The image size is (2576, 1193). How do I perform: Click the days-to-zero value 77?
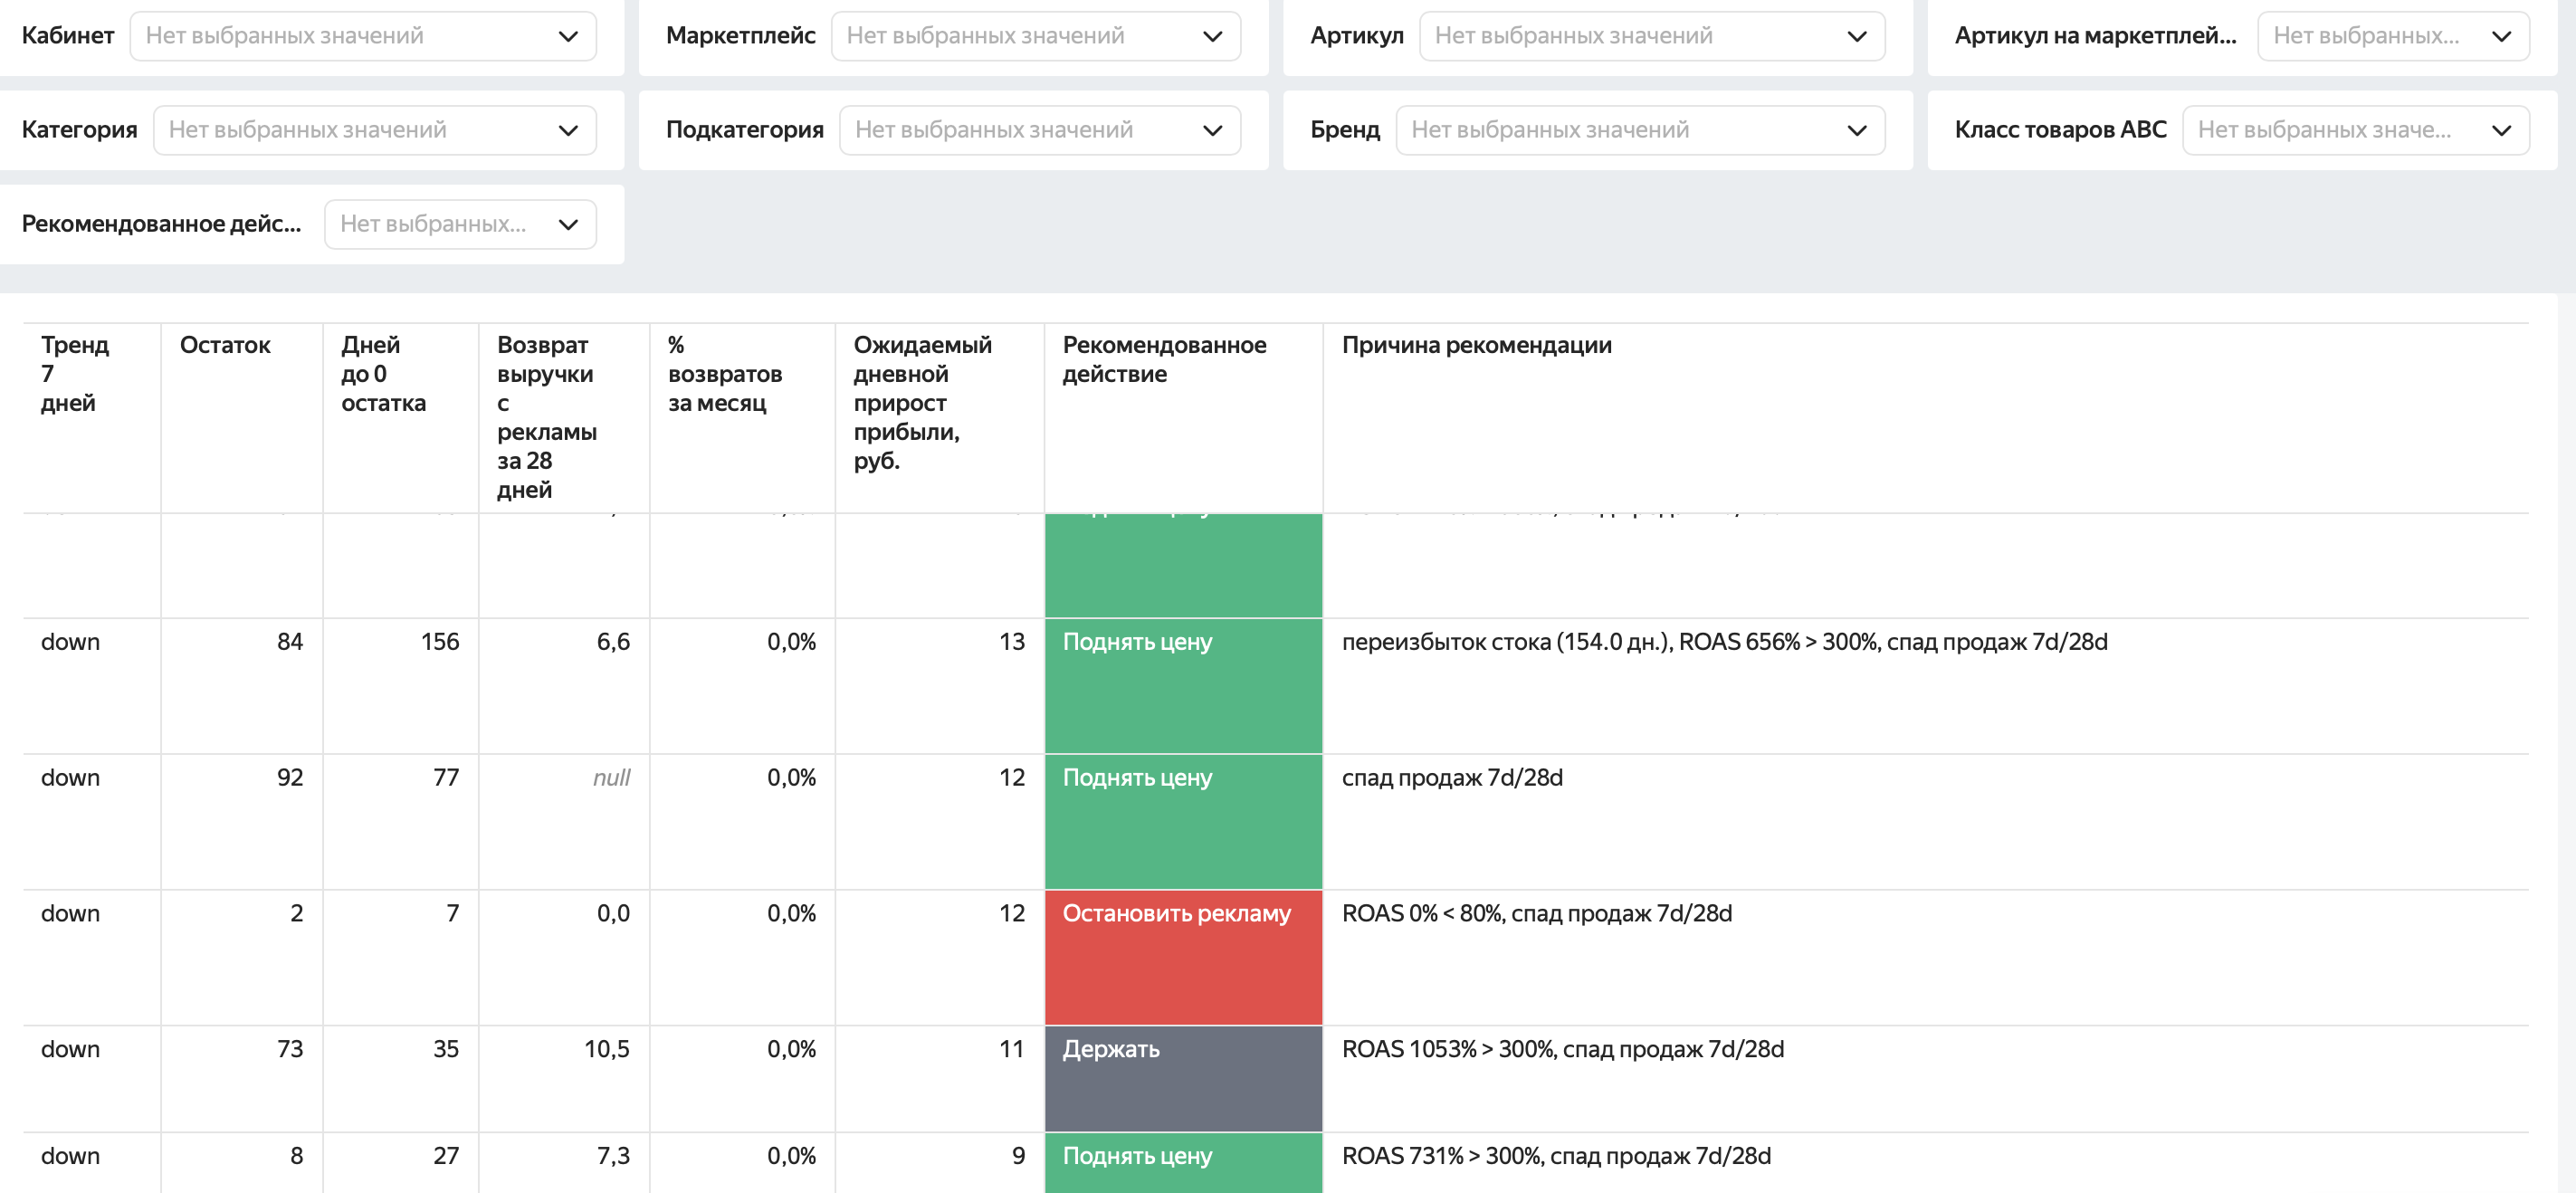click(446, 778)
